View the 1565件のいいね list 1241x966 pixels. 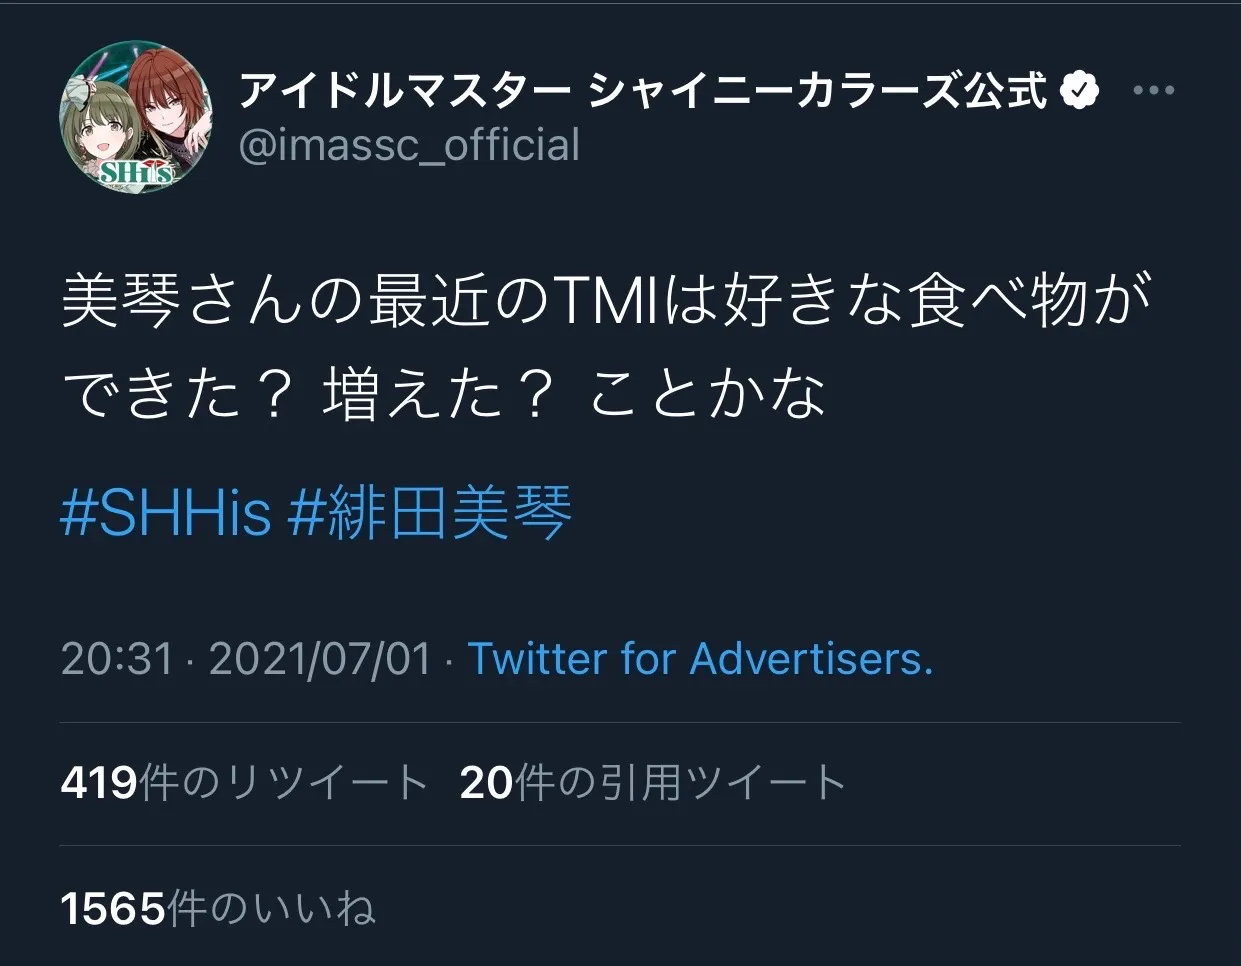click(218, 909)
